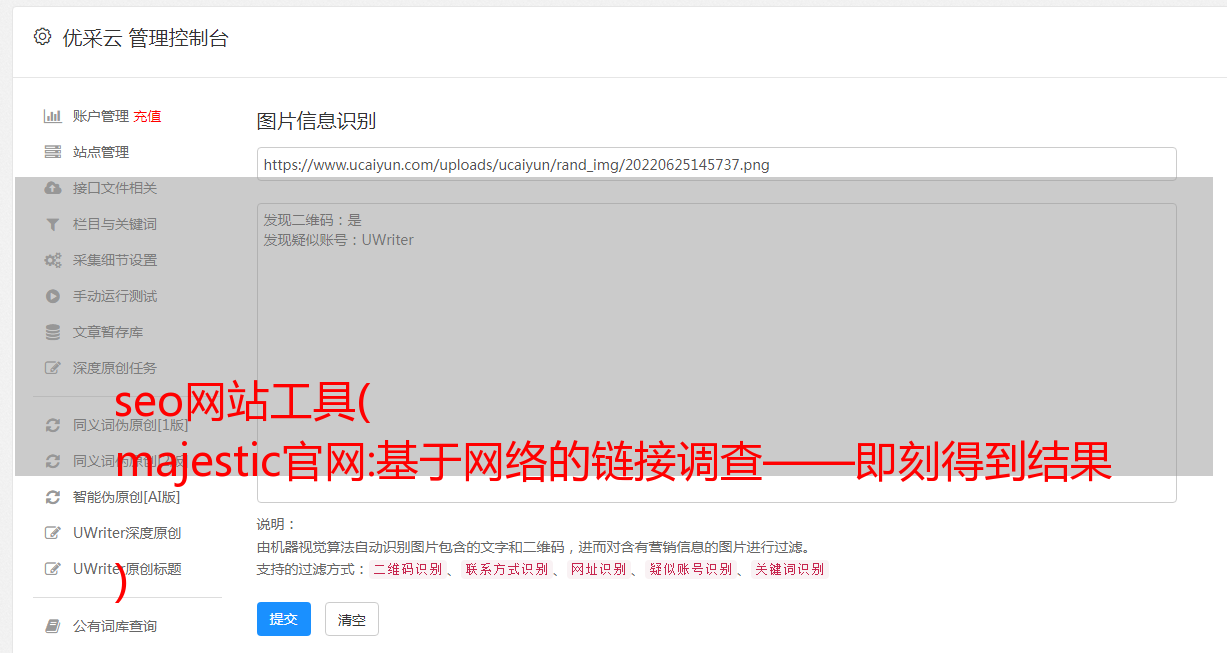The height and width of the screenshot is (653, 1227).
Task: Click the server icon for 站点管理
Action: [x=53, y=152]
